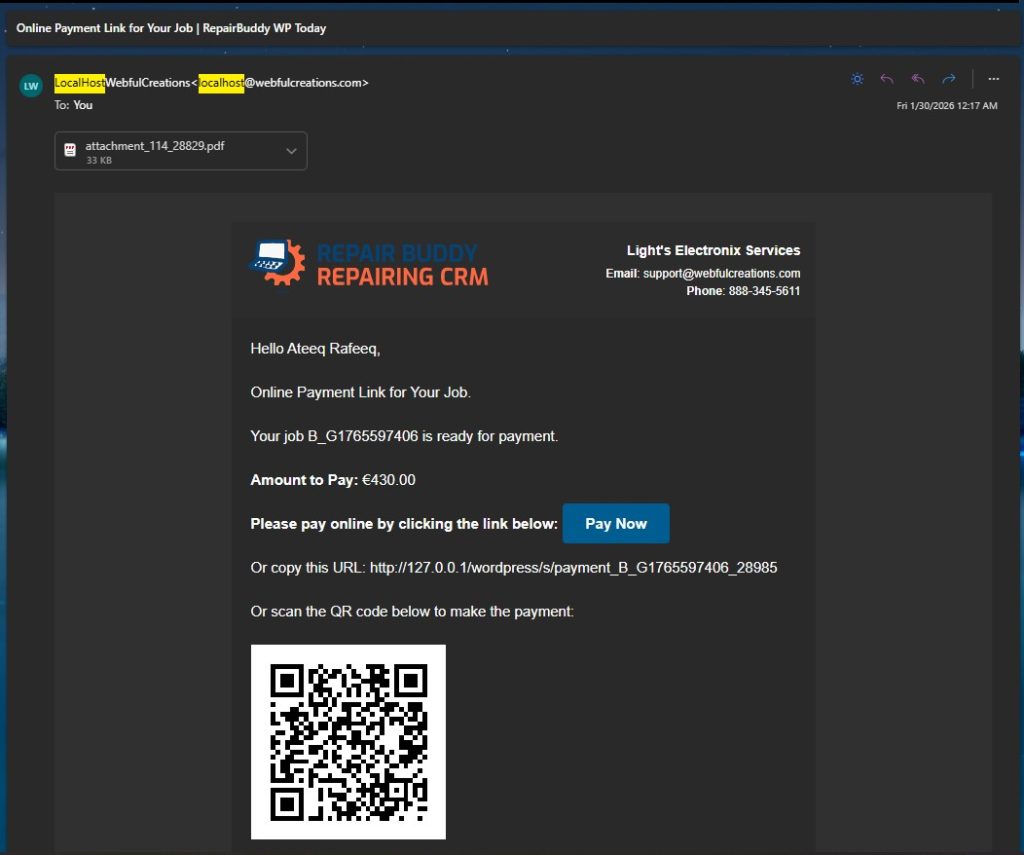Screen dimensions: 1024x855
Task: Toggle the light mode sun icon
Action: tap(857, 78)
